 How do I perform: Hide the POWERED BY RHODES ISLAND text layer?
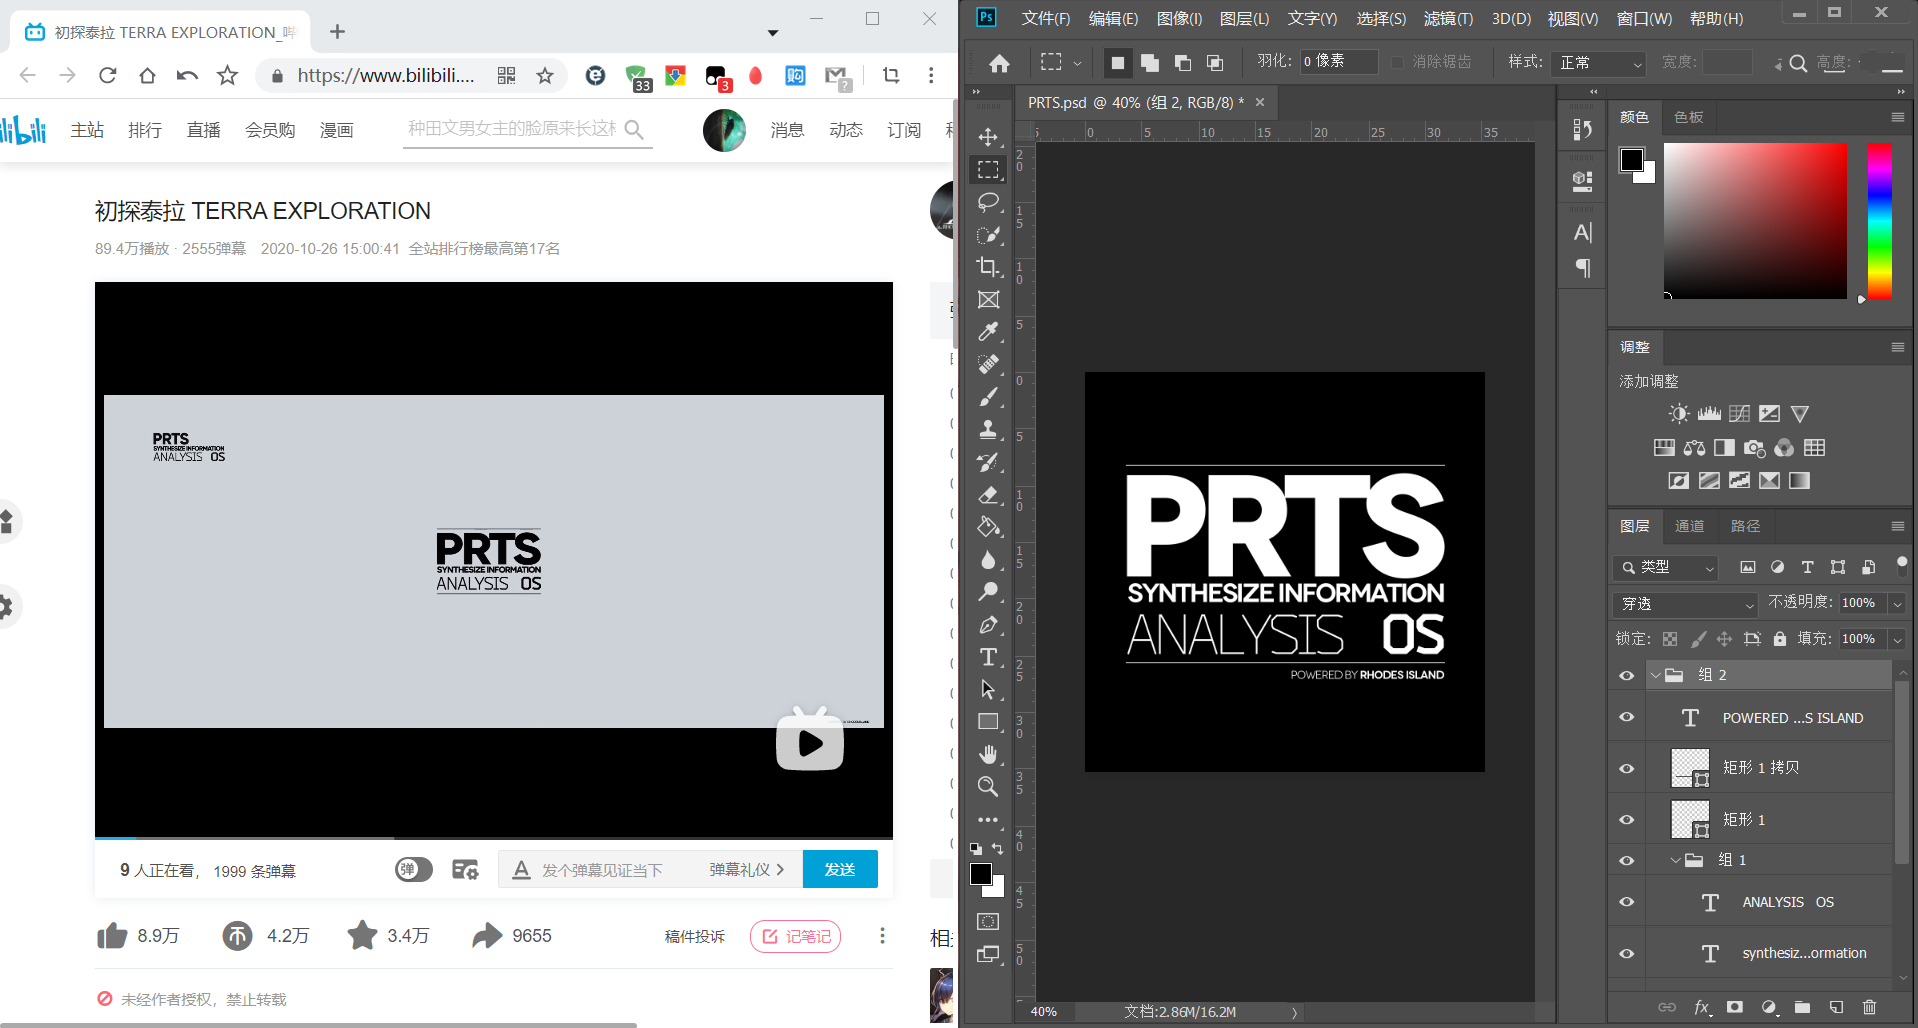click(1627, 717)
